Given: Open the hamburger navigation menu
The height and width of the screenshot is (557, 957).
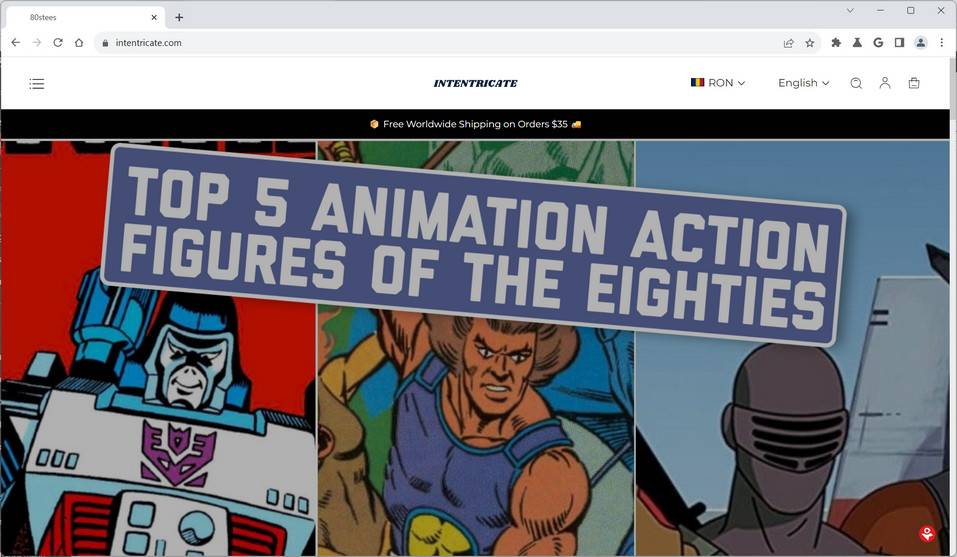Looking at the screenshot, I should [x=37, y=84].
